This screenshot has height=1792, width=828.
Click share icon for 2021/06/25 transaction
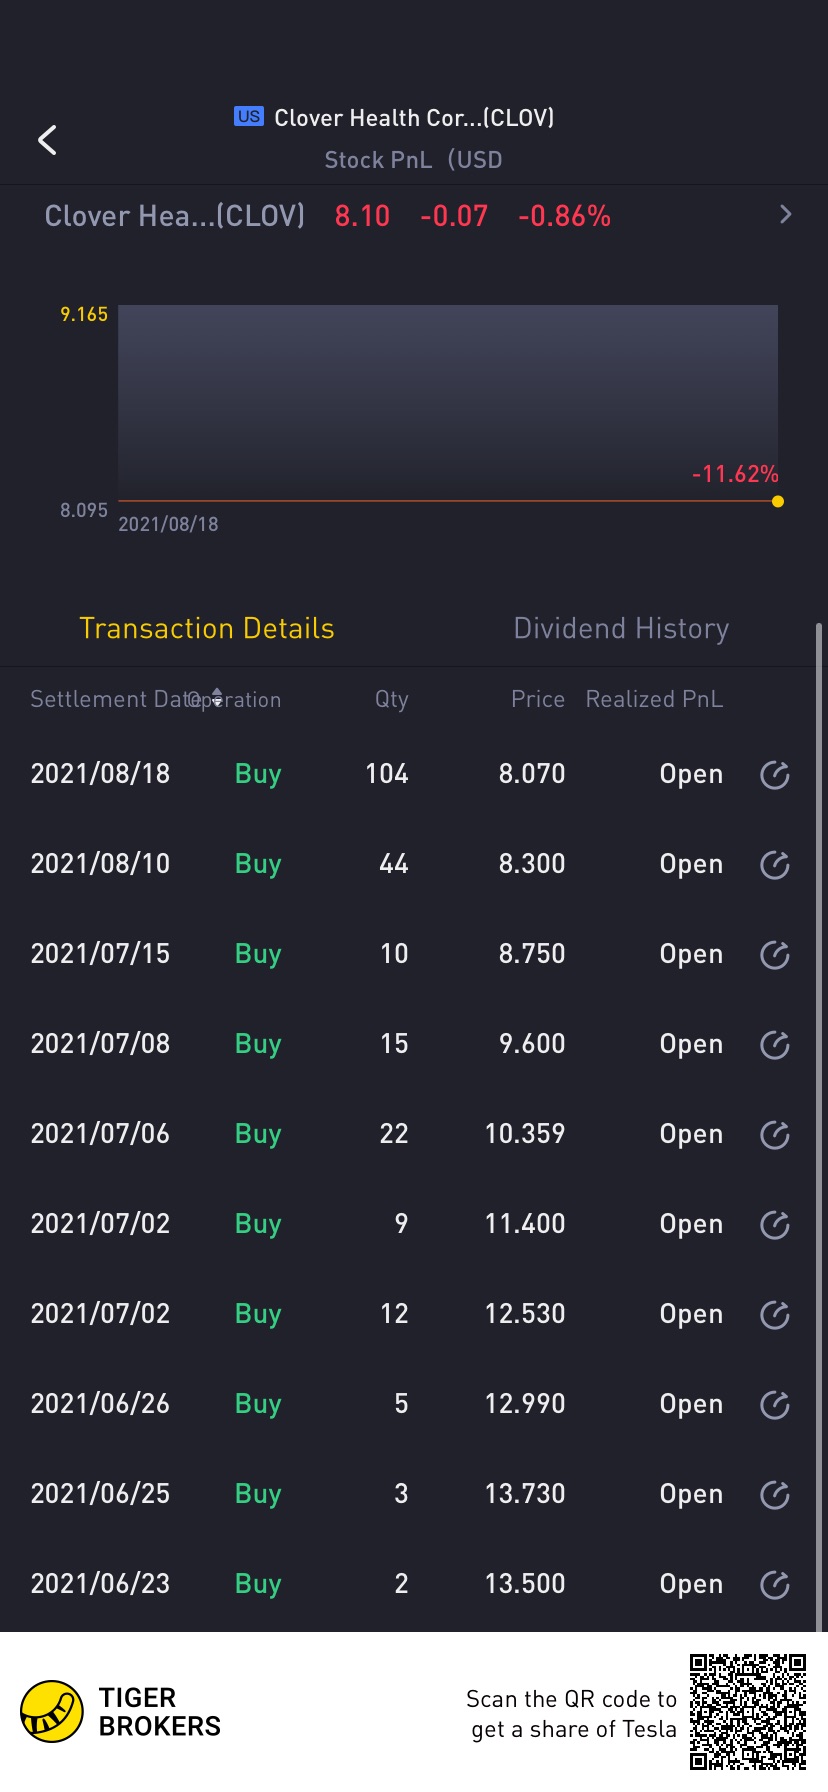(x=775, y=1495)
